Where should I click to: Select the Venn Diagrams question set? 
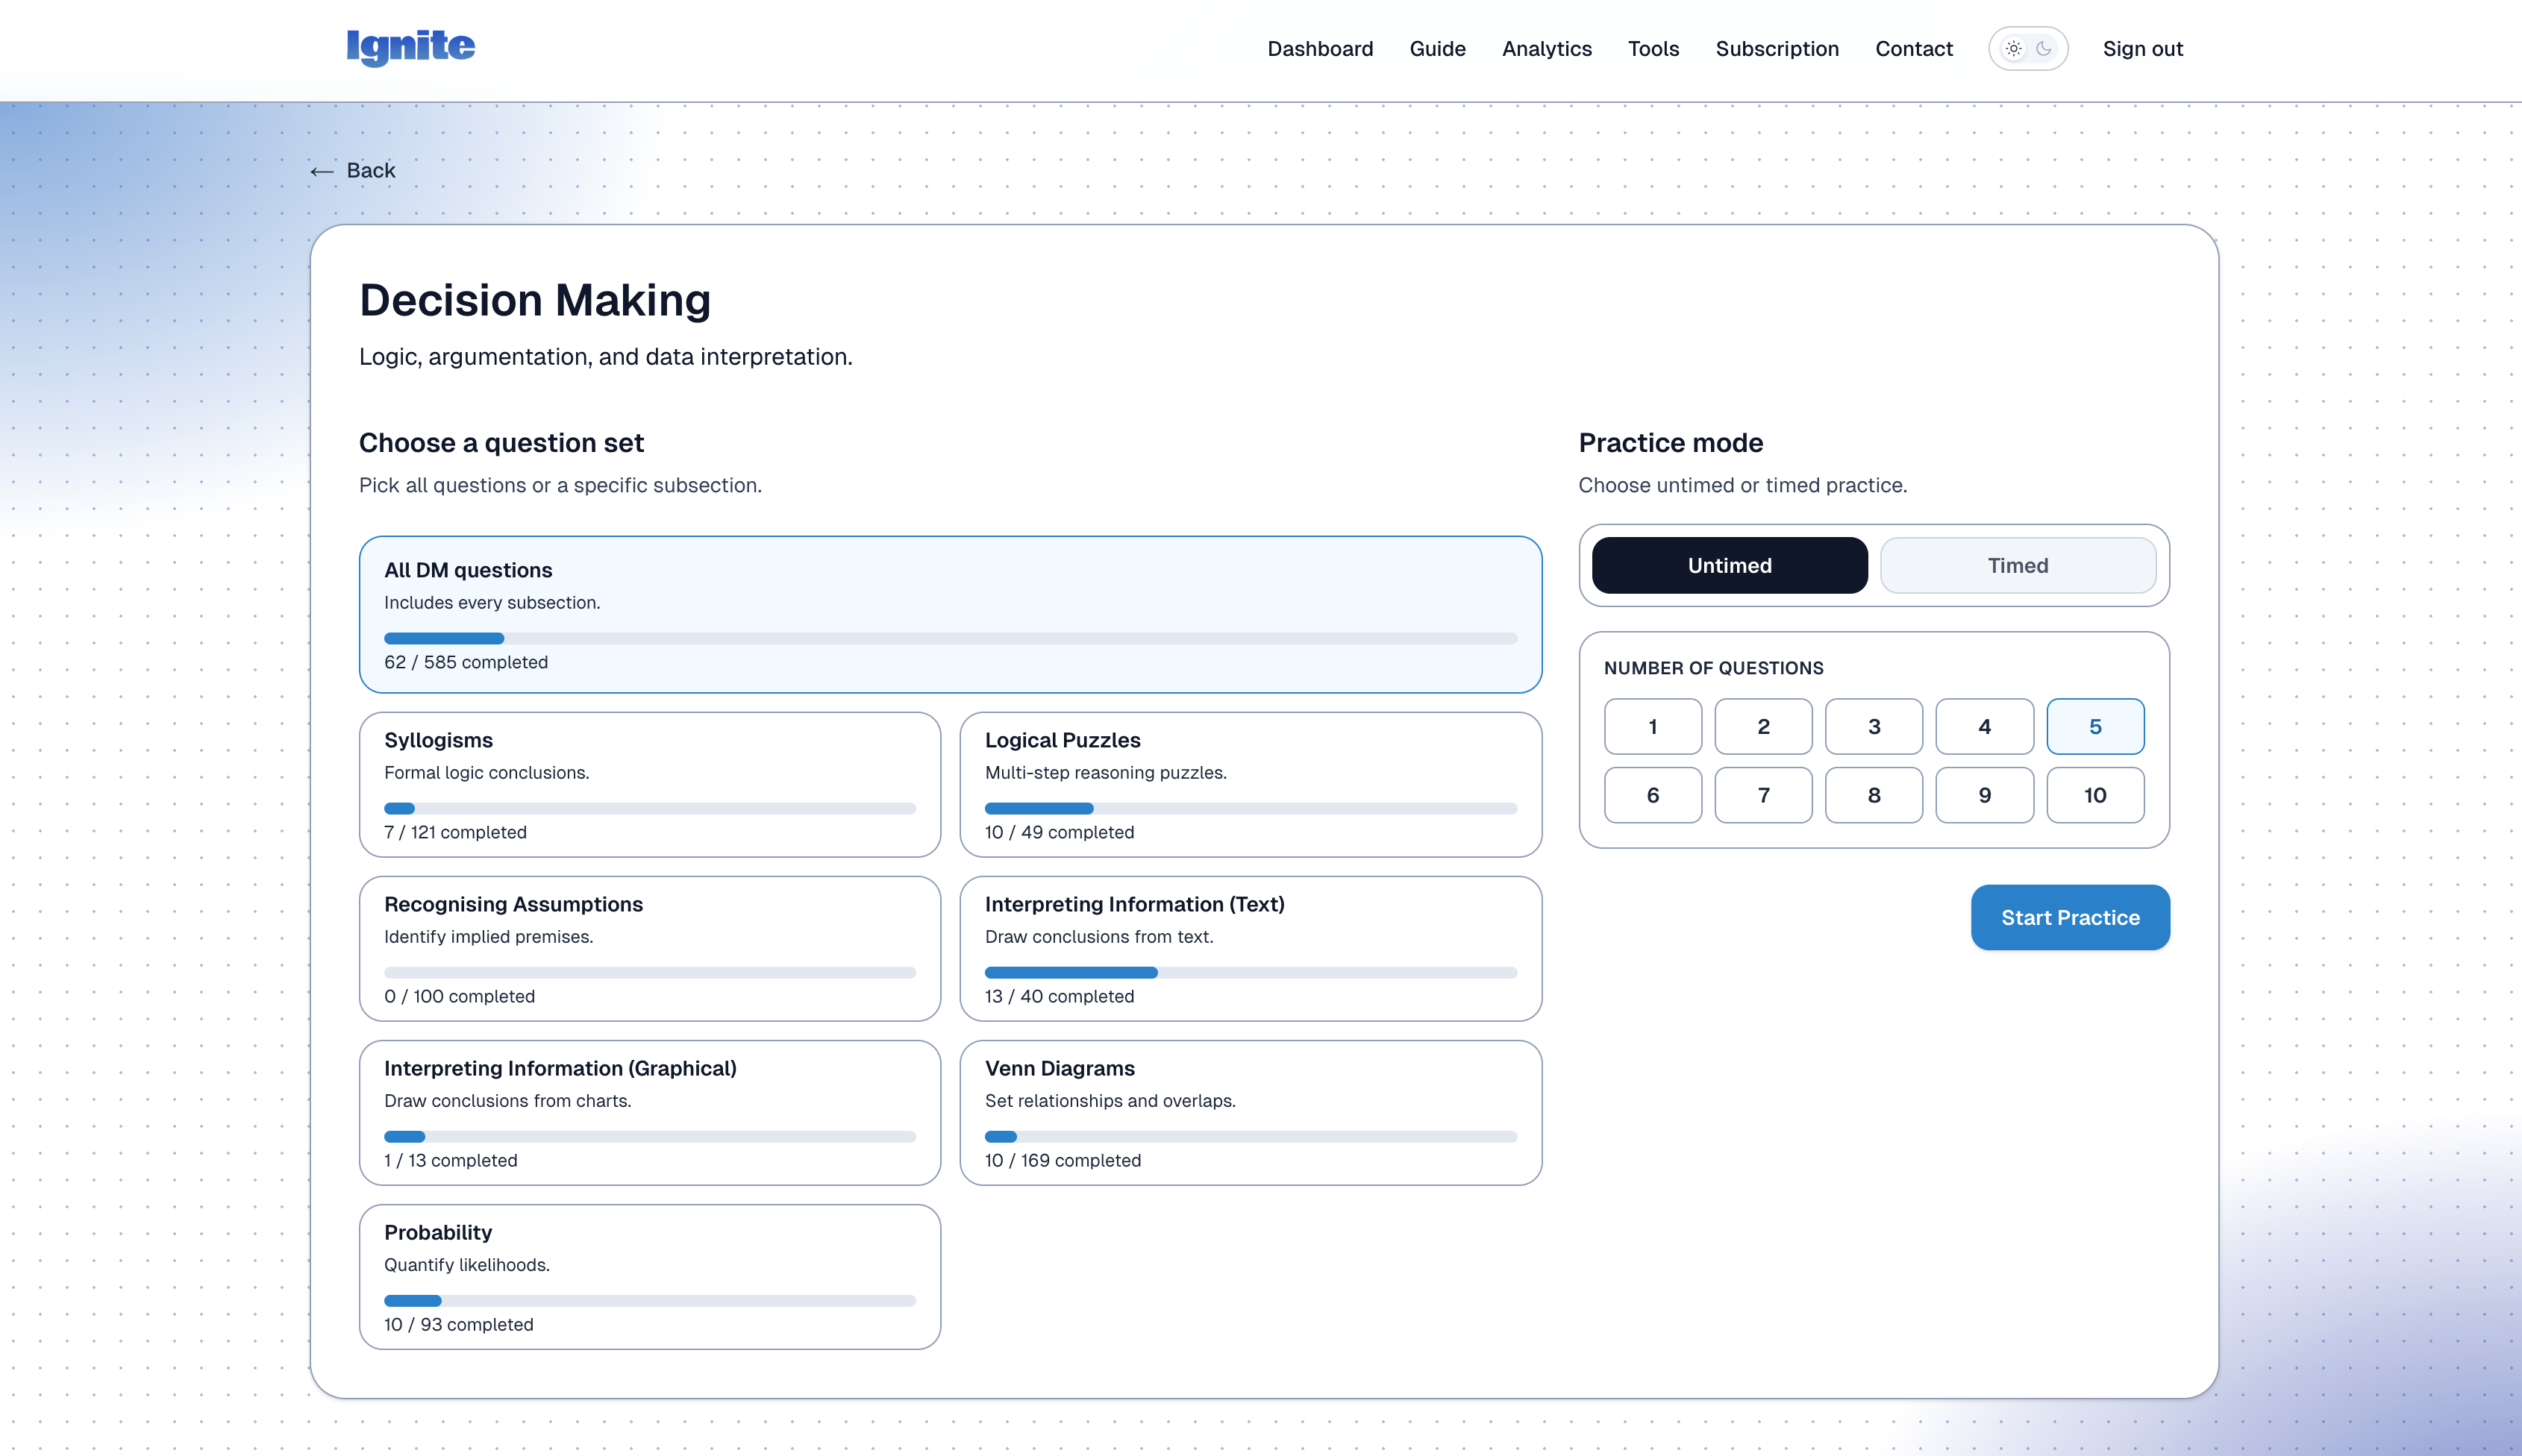1250,1112
